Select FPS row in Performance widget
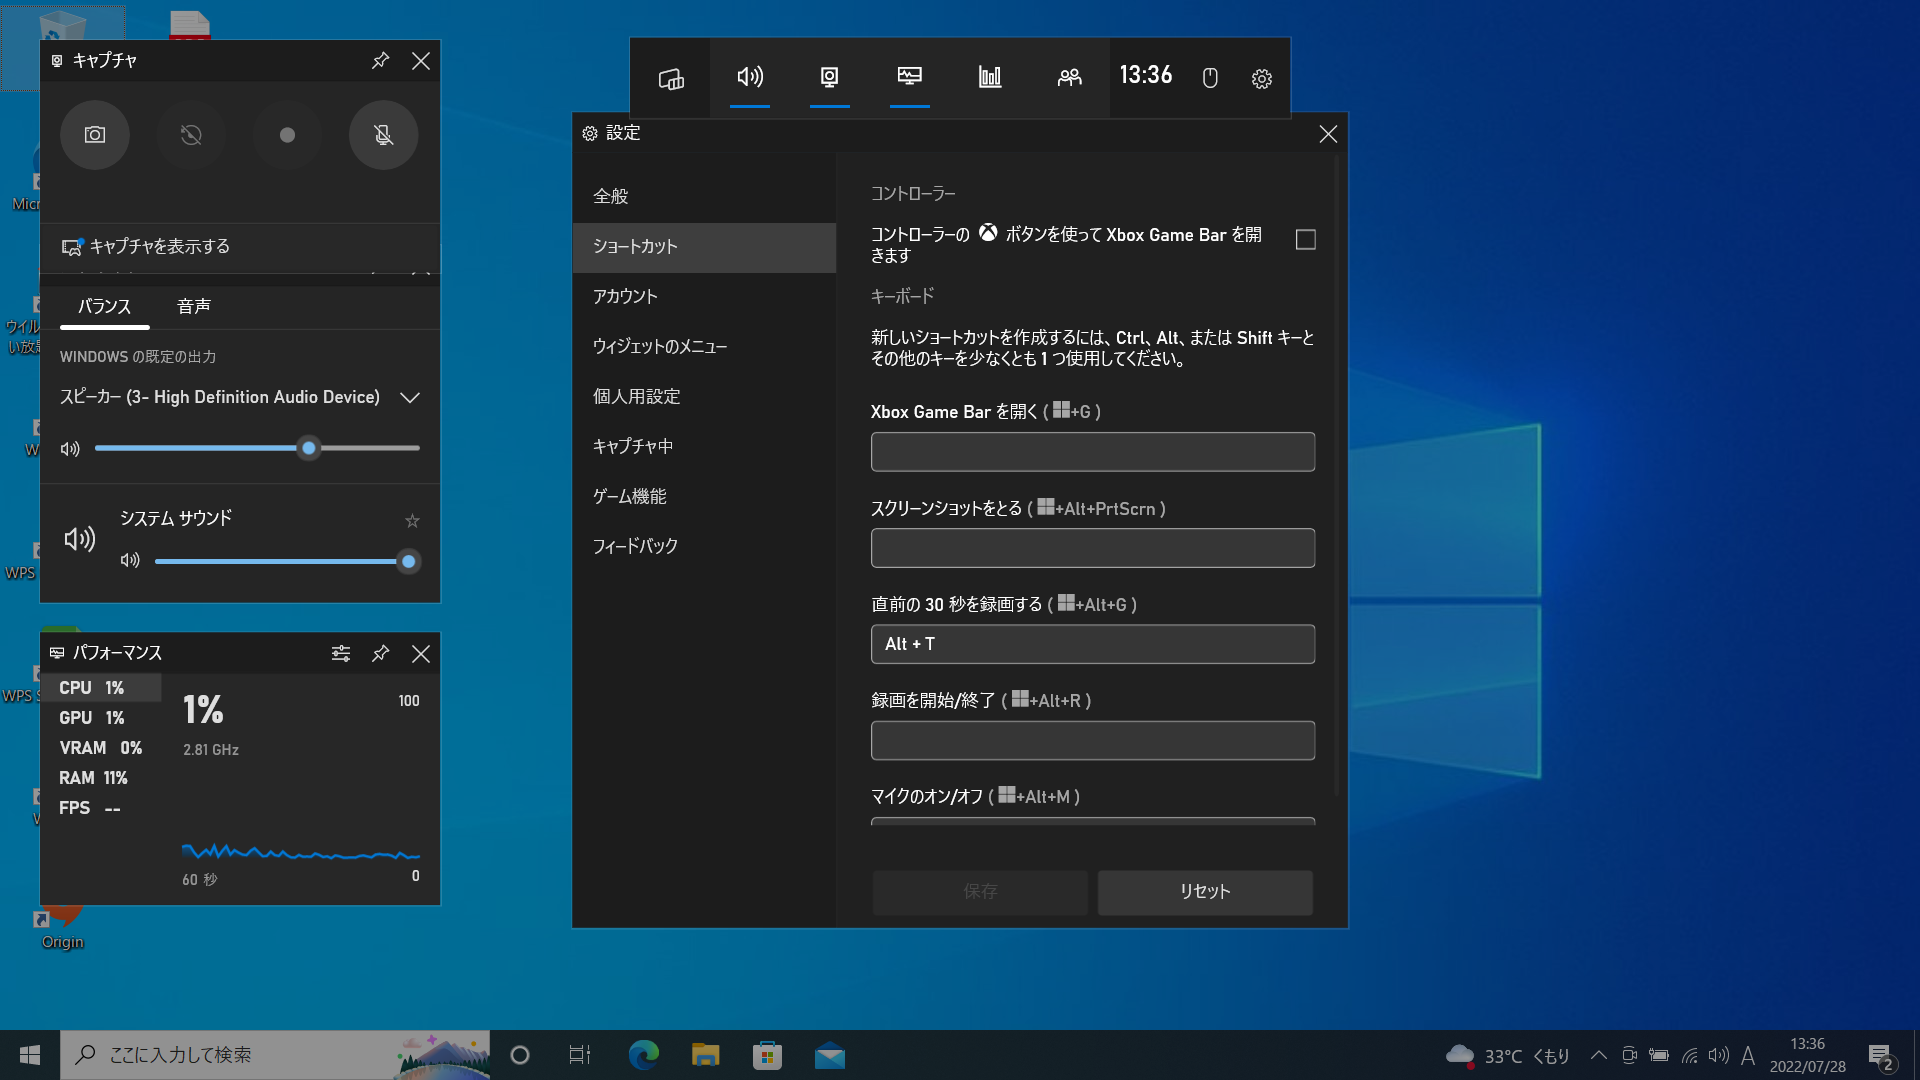 click(100, 808)
